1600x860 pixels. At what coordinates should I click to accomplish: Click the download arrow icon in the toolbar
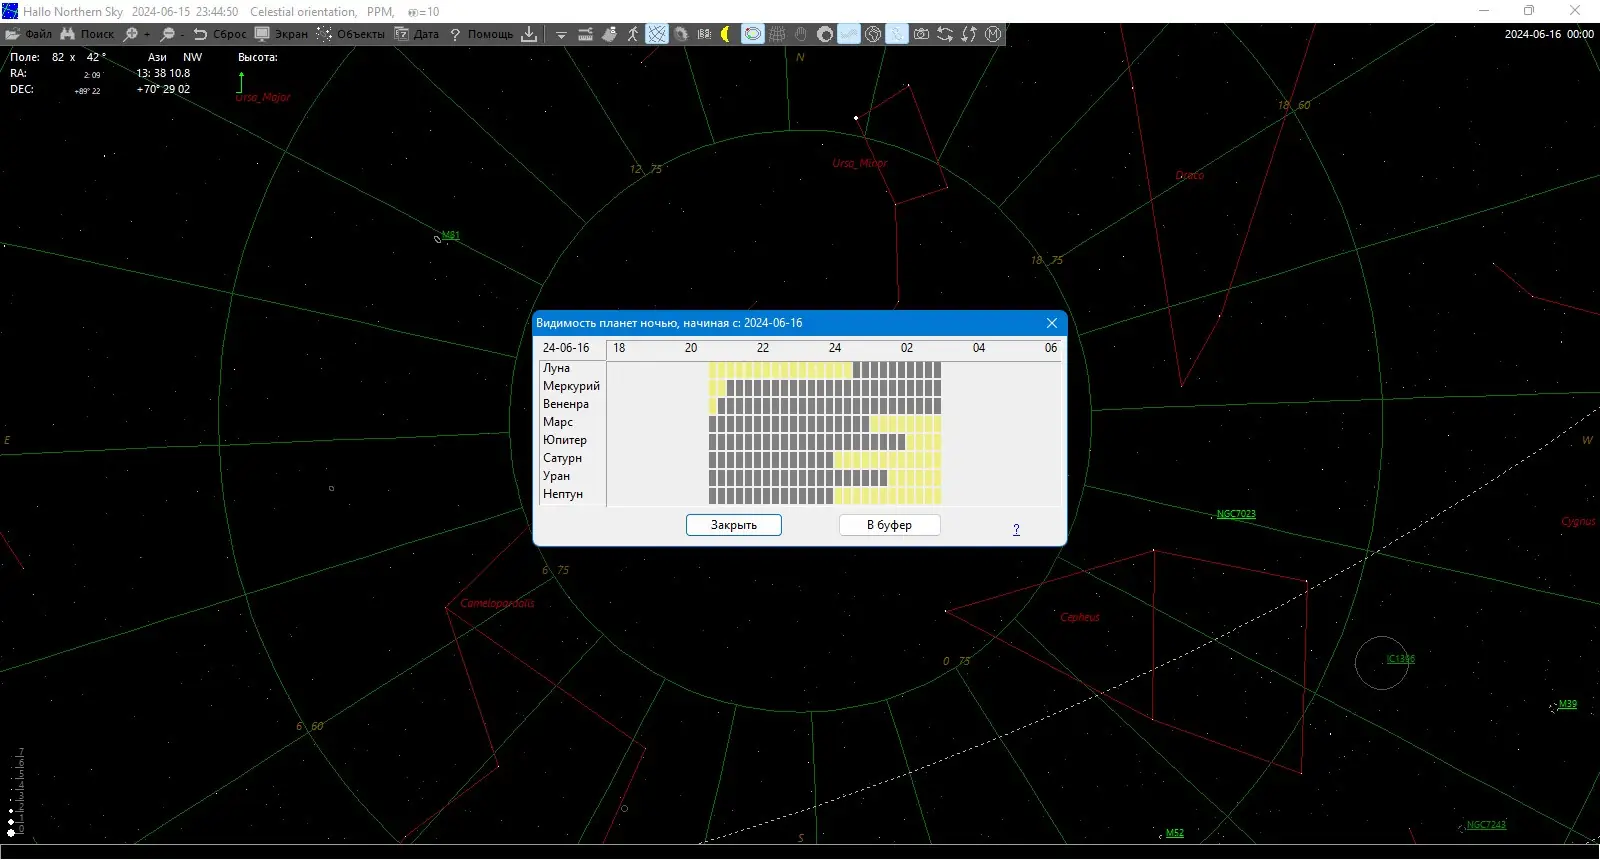coord(529,34)
